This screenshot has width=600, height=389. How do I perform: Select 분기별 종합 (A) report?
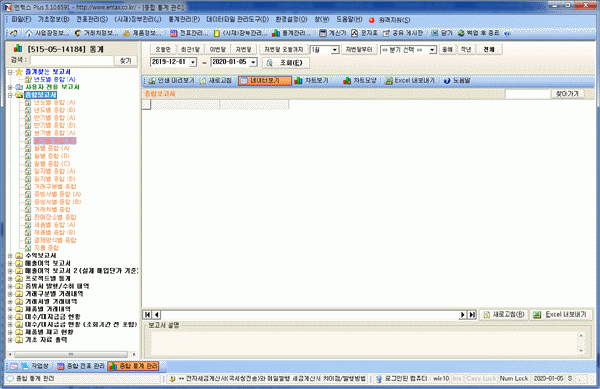[55, 133]
